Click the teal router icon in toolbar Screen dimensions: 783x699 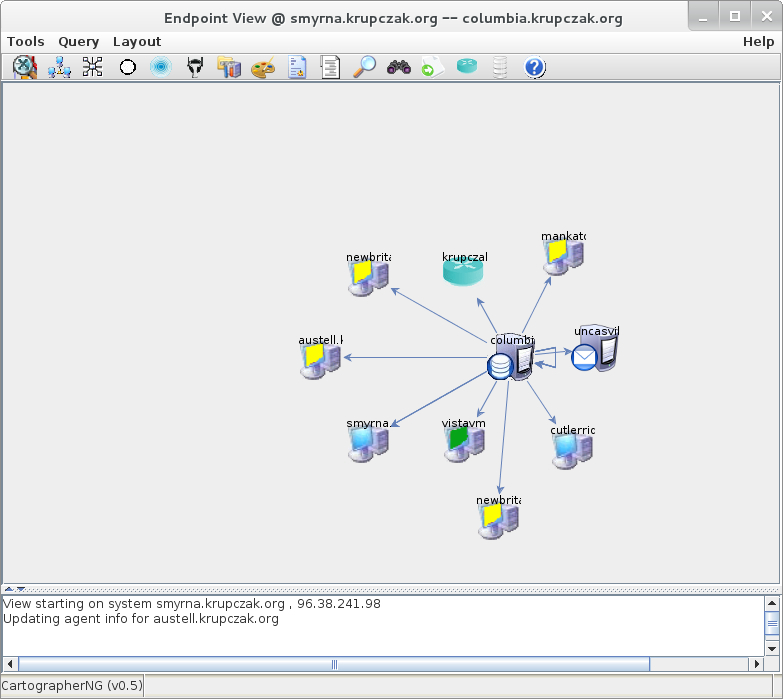click(x=467, y=67)
